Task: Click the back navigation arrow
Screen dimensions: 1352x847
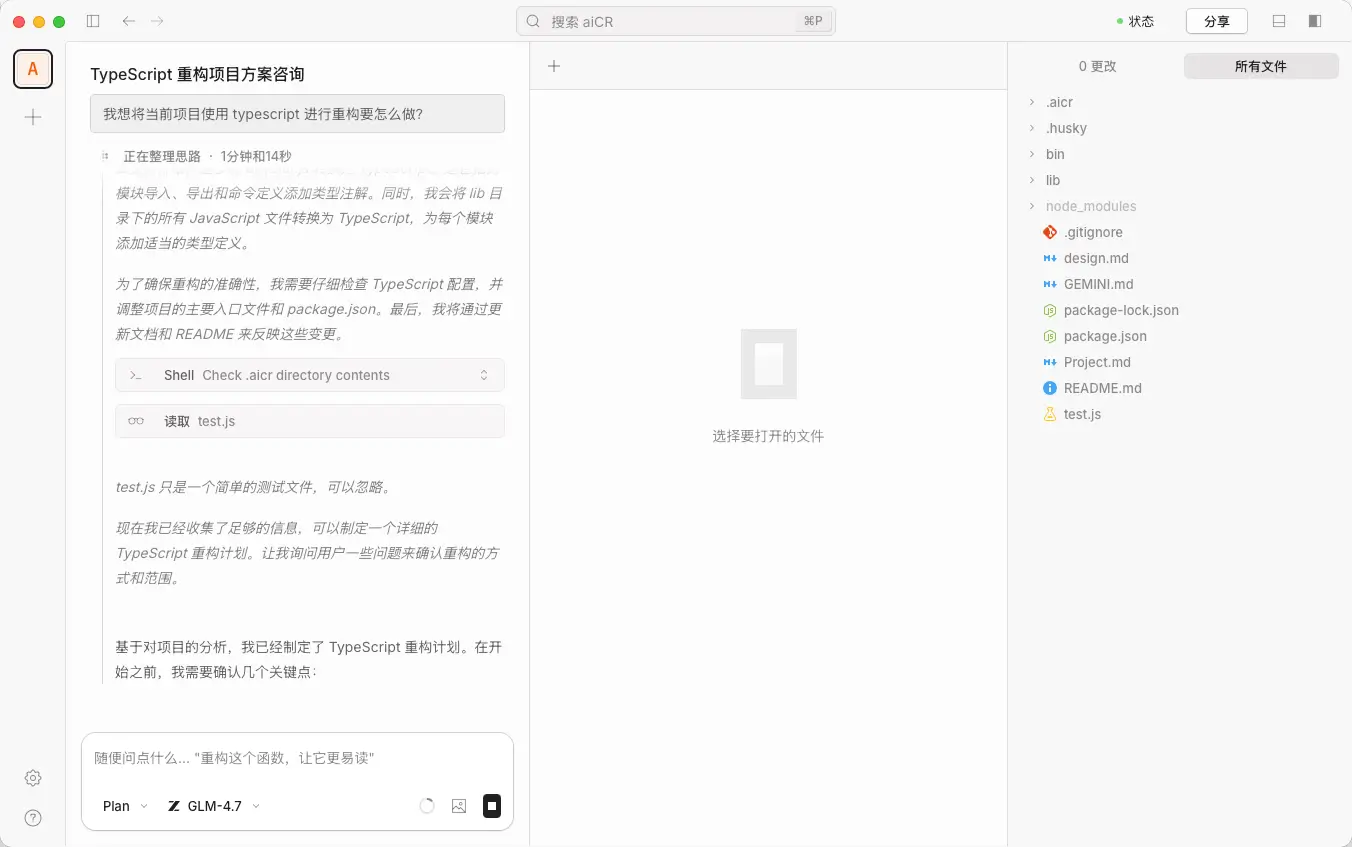Action: pos(128,21)
